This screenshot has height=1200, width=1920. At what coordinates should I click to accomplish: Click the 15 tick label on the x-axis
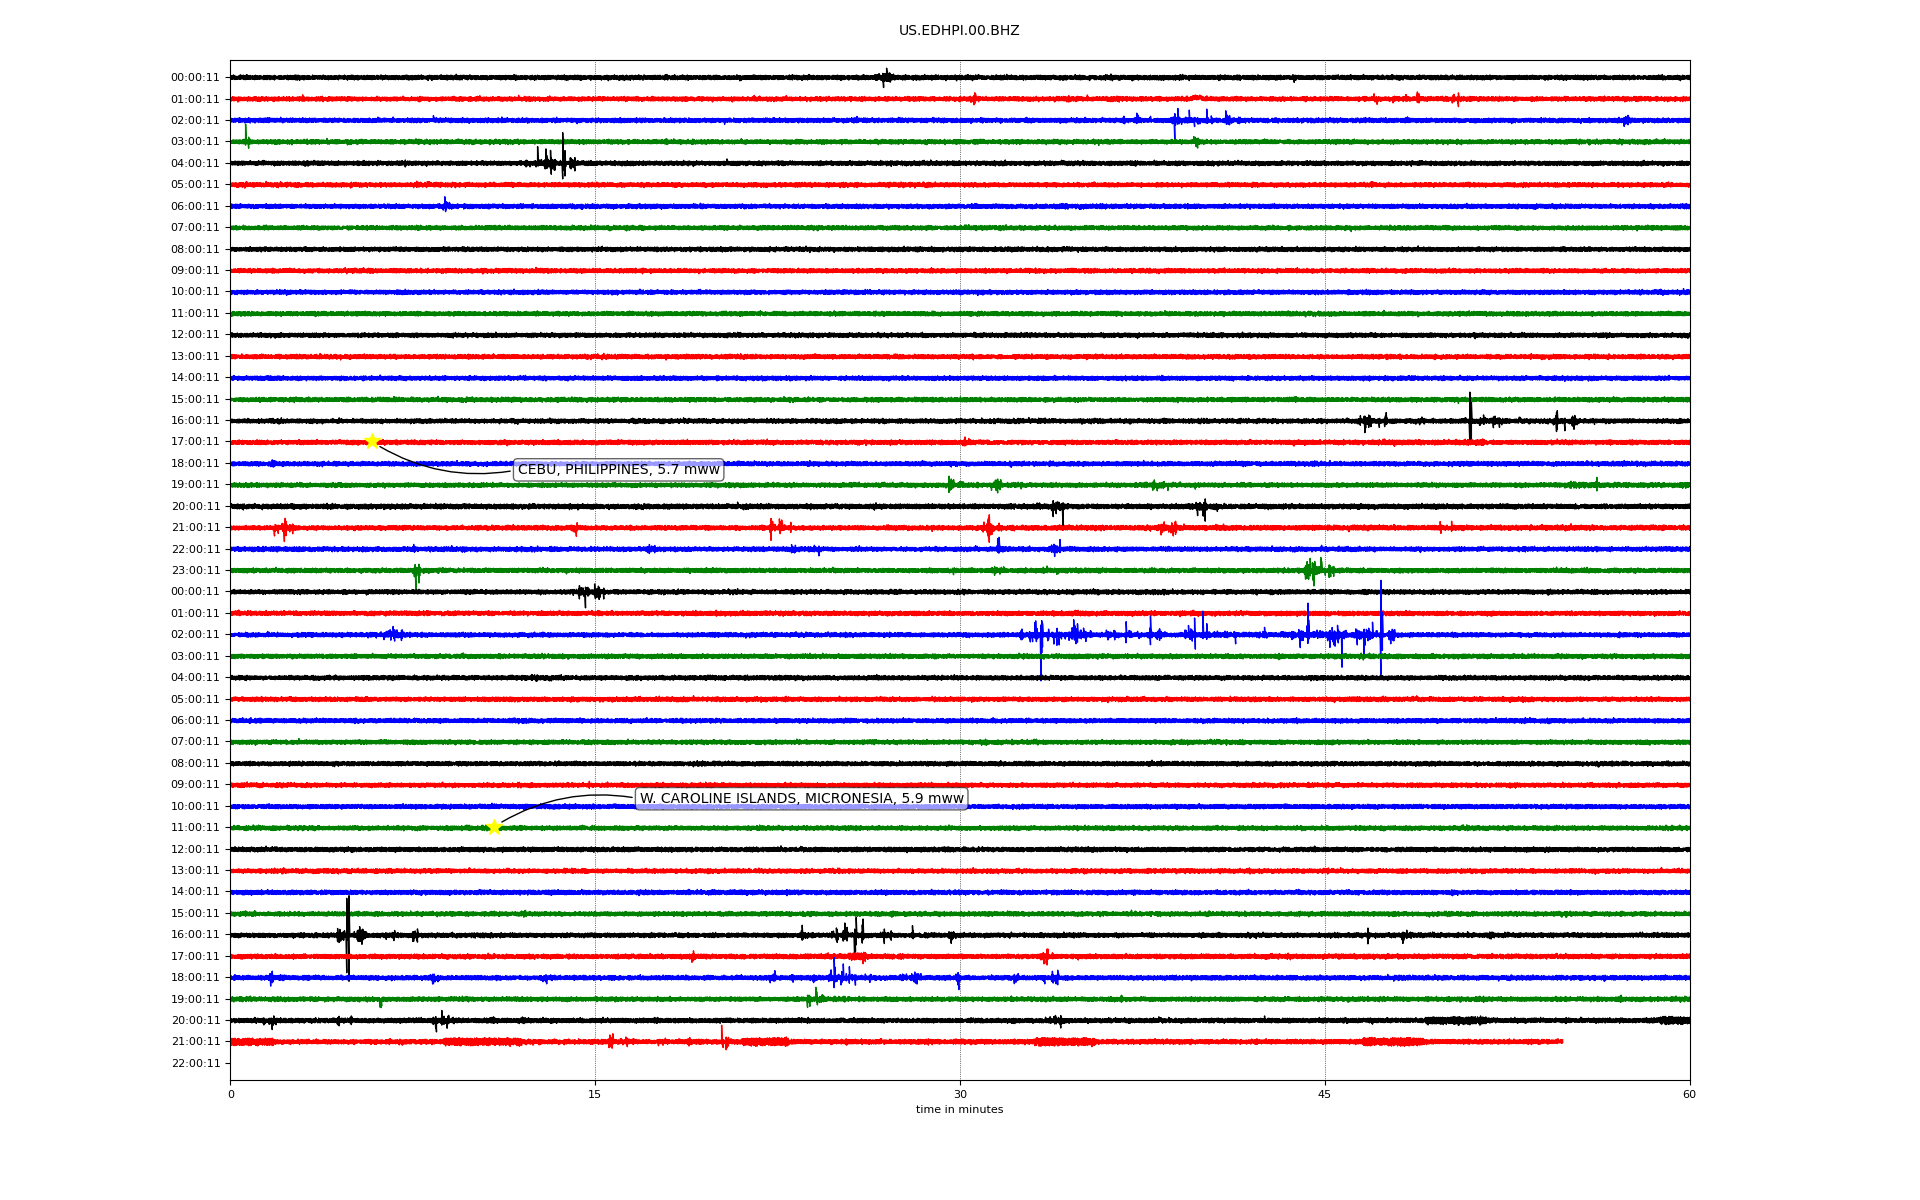pos(595,1094)
